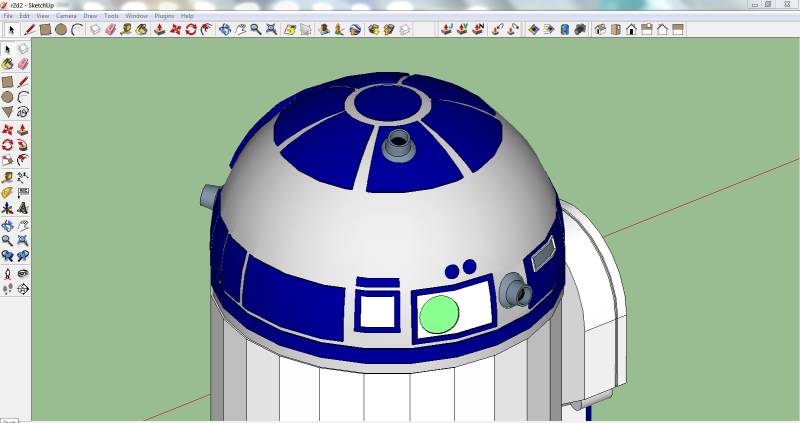Select the Line pencil tool in top toolbar
The width and height of the screenshot is (800, 423).
click(30, 30)
